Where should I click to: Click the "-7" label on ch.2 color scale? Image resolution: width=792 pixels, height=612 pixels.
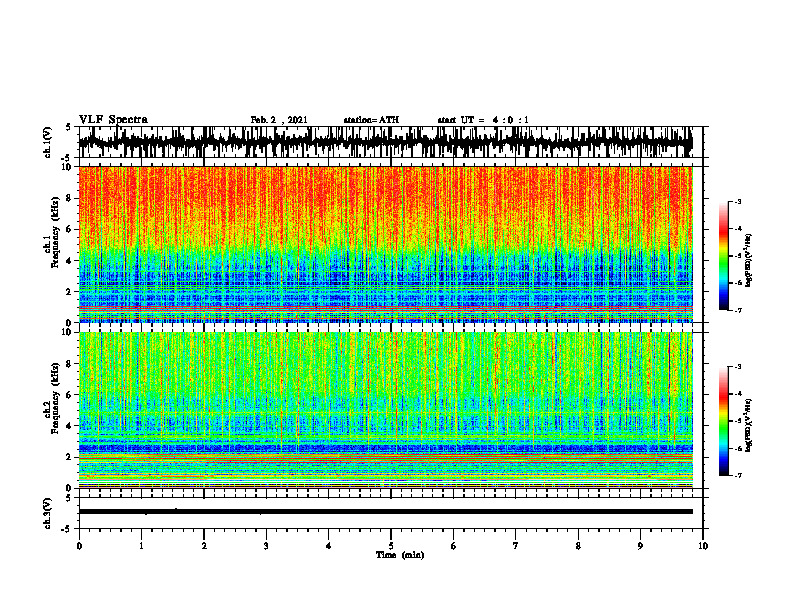tap(738, 475)
